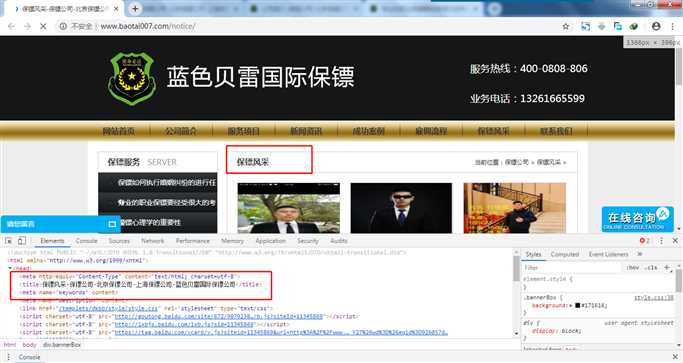Add new style rule with the plus icon
The width and height of the screenshot is (683, 363).
(666, 268)
